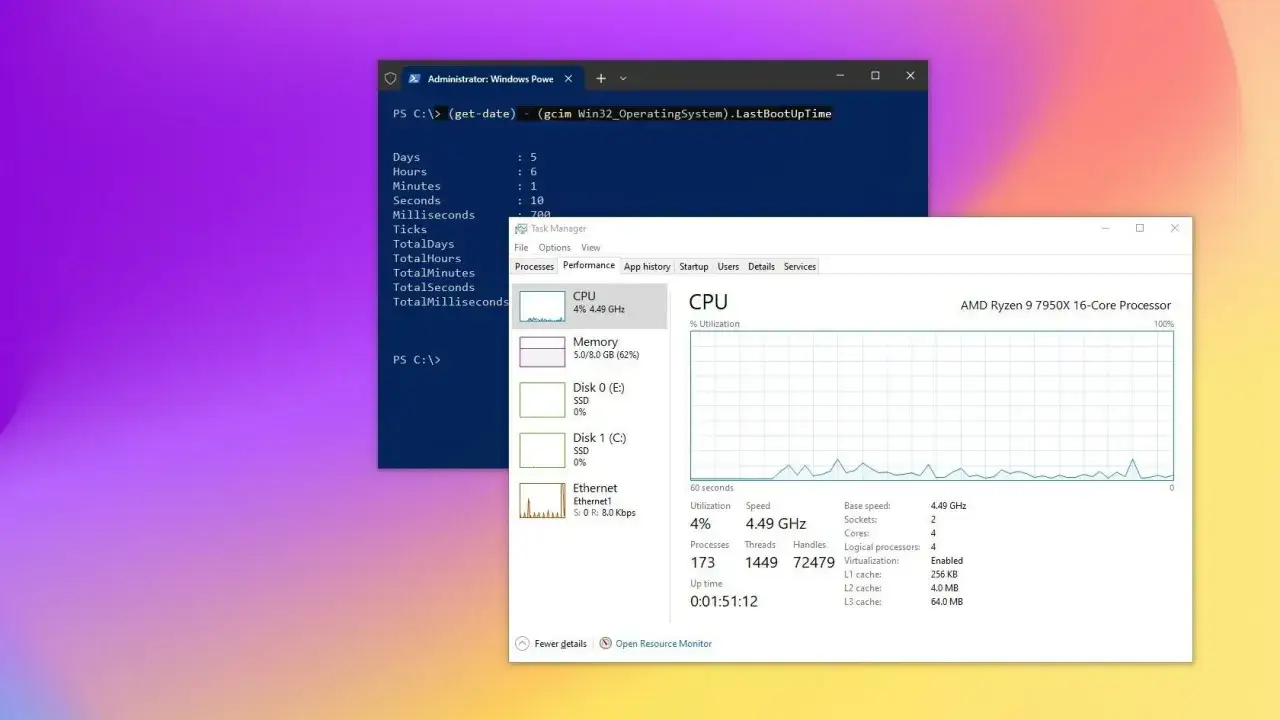
Task: Click the Task Manager title bar icon
Action: click(521, 229)
